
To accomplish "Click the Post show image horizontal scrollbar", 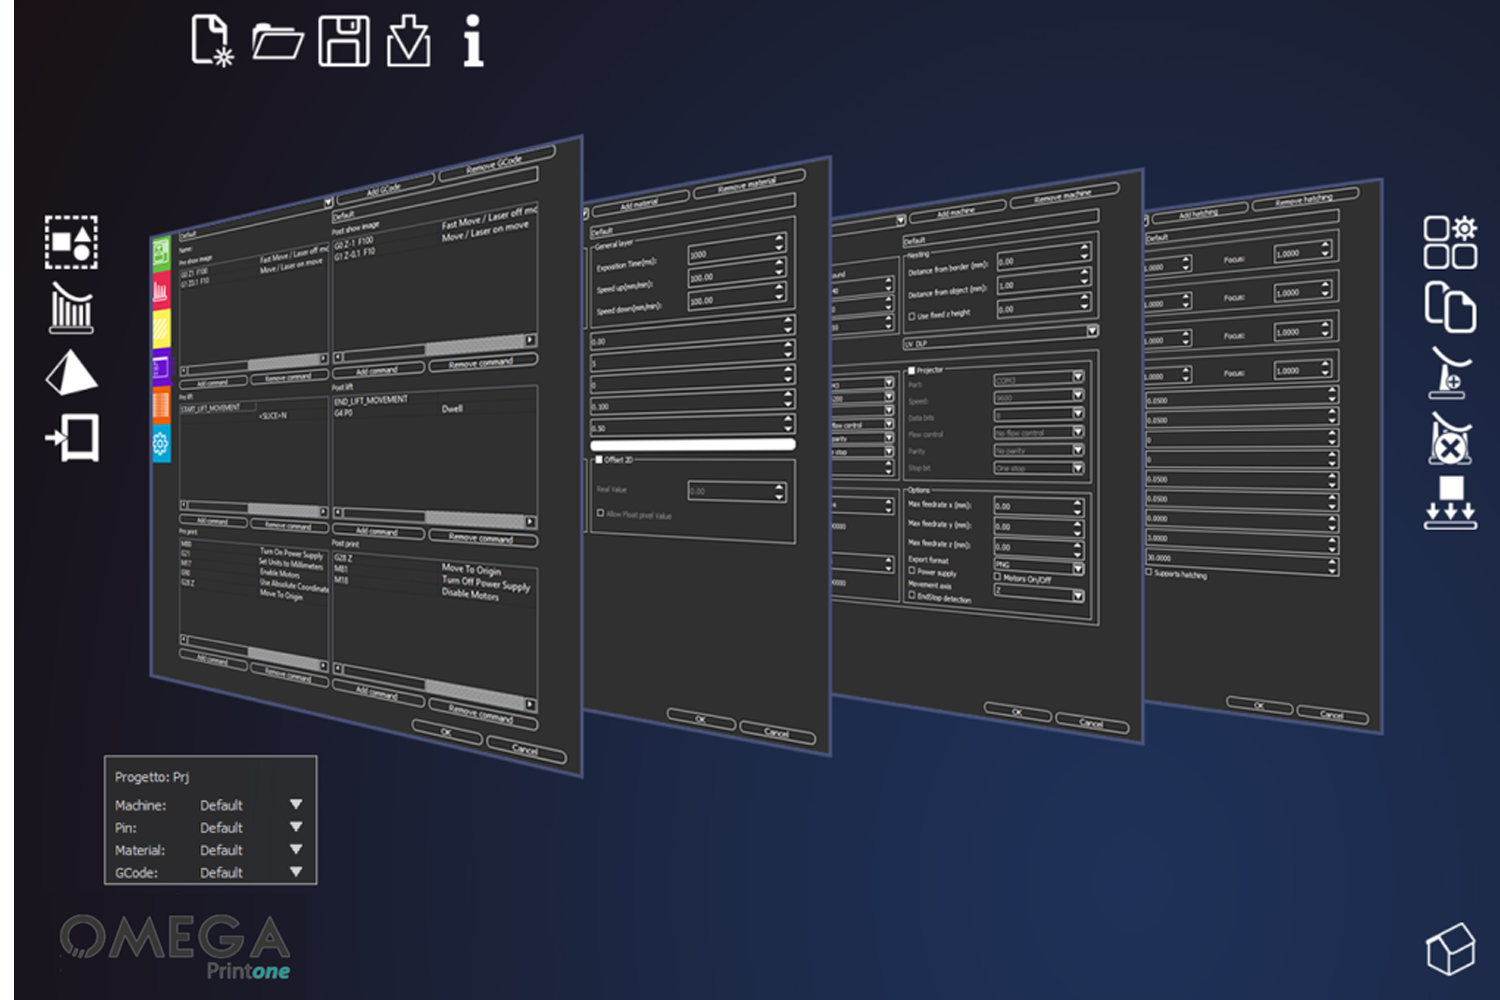I will [435, 349].
